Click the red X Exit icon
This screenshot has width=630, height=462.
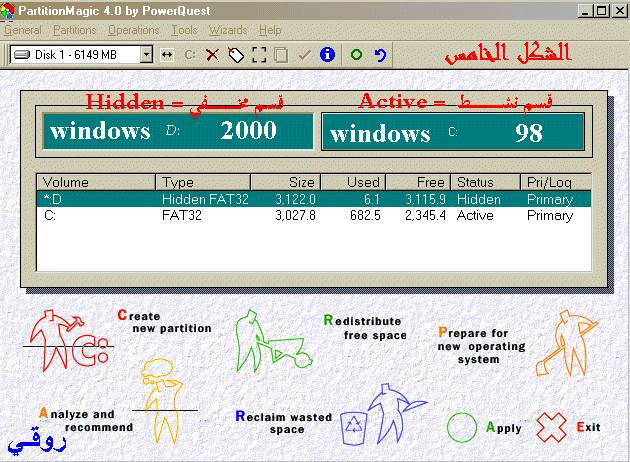pos(551,427)
